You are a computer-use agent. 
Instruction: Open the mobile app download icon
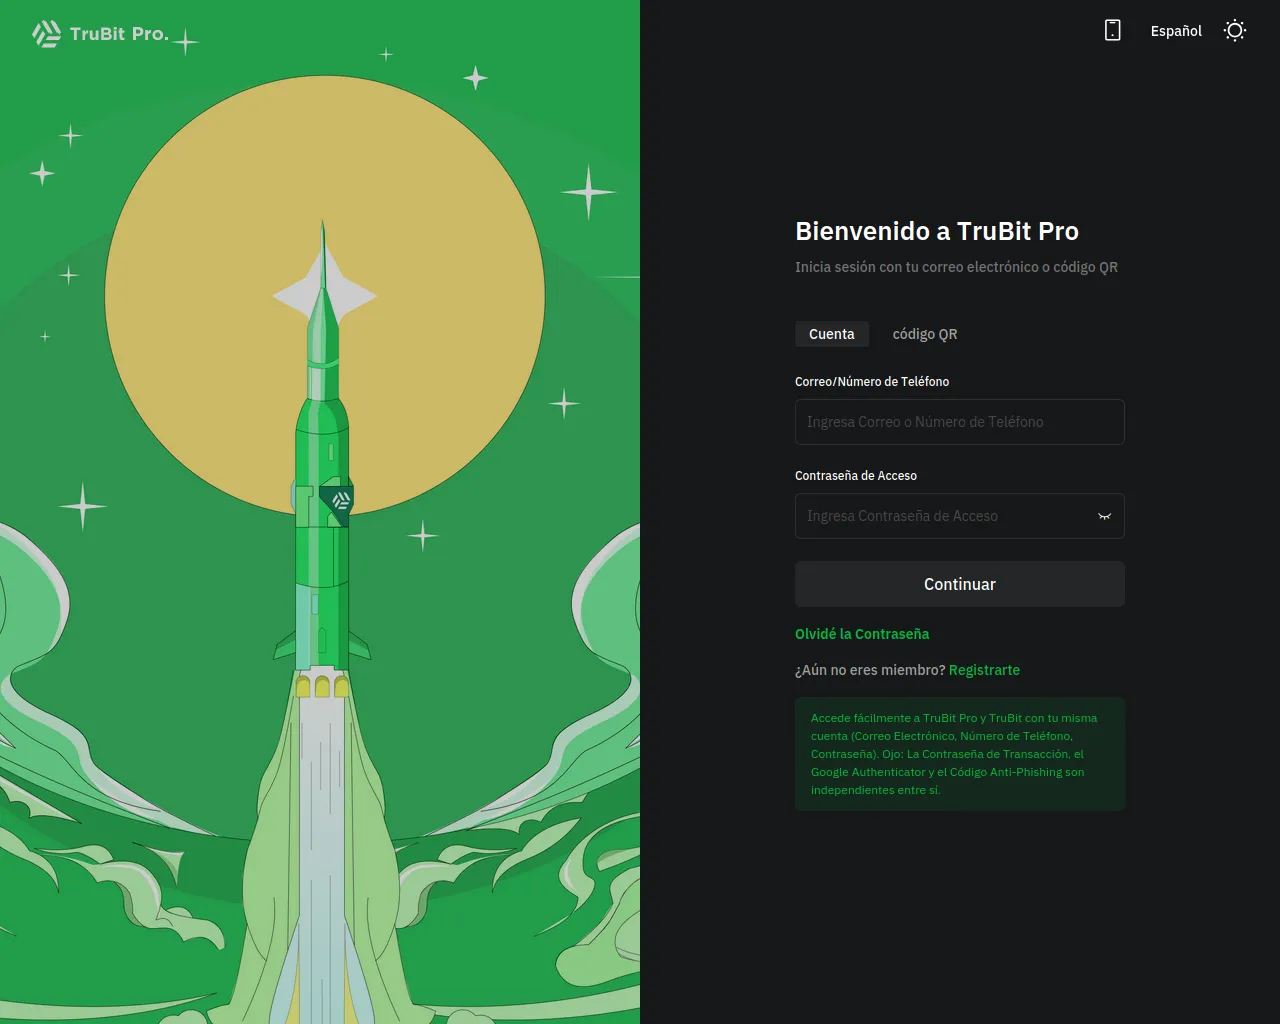click(x=1112, y=30)
